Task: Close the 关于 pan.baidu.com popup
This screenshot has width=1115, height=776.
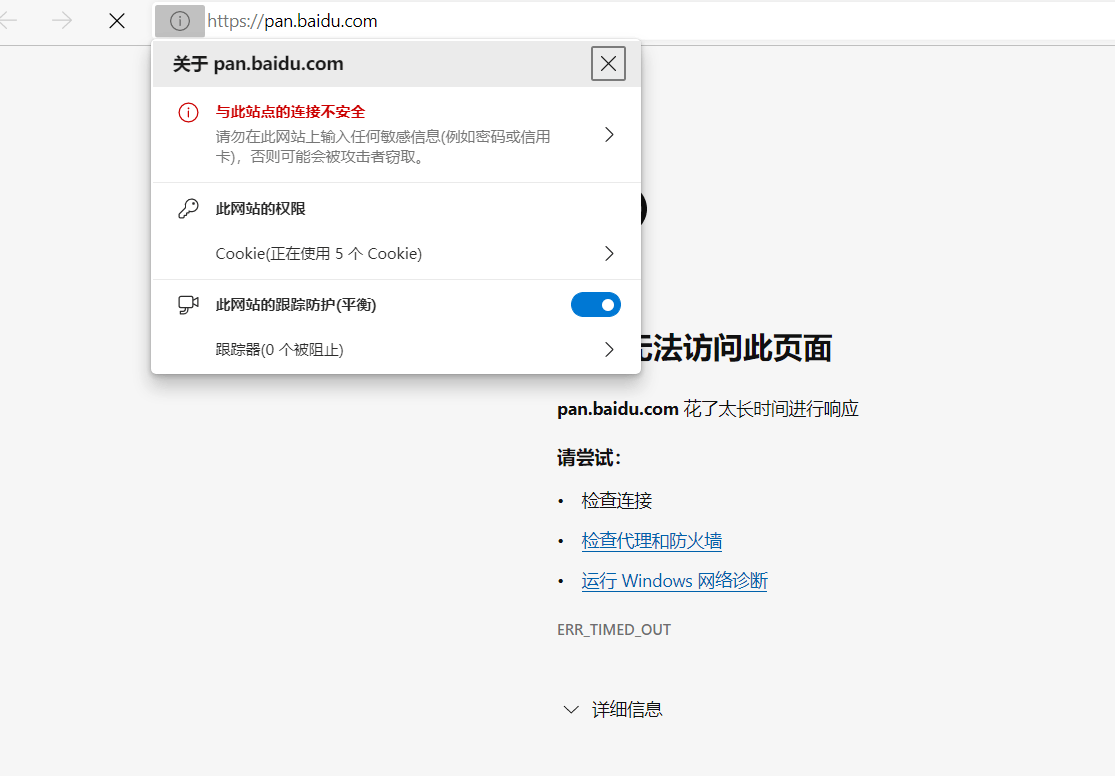Action: tap(608, 63)
